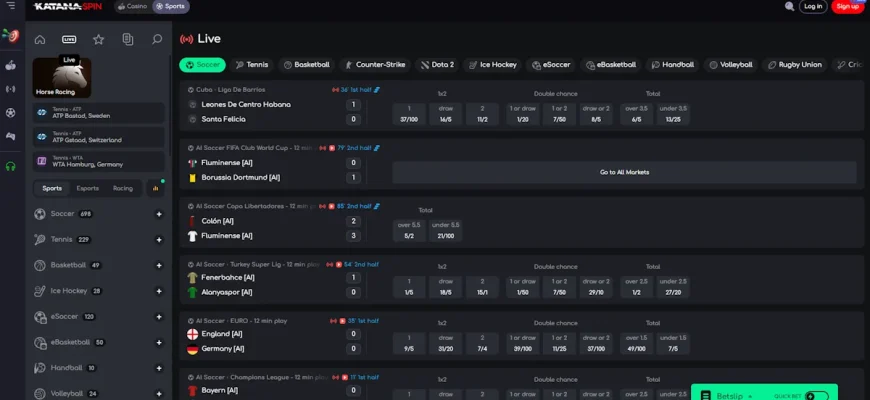
Task: Open ATP Bastad, Sweden event
Action: point(98,113)
